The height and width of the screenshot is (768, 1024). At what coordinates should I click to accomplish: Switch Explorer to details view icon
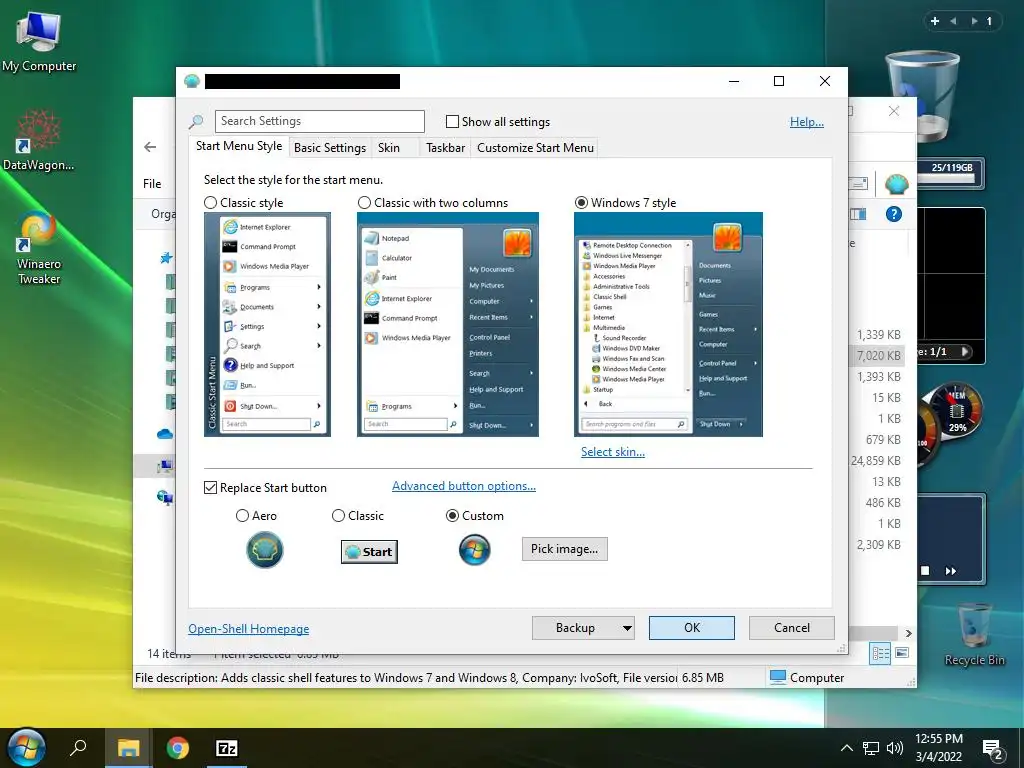click(x=880, y=652)
